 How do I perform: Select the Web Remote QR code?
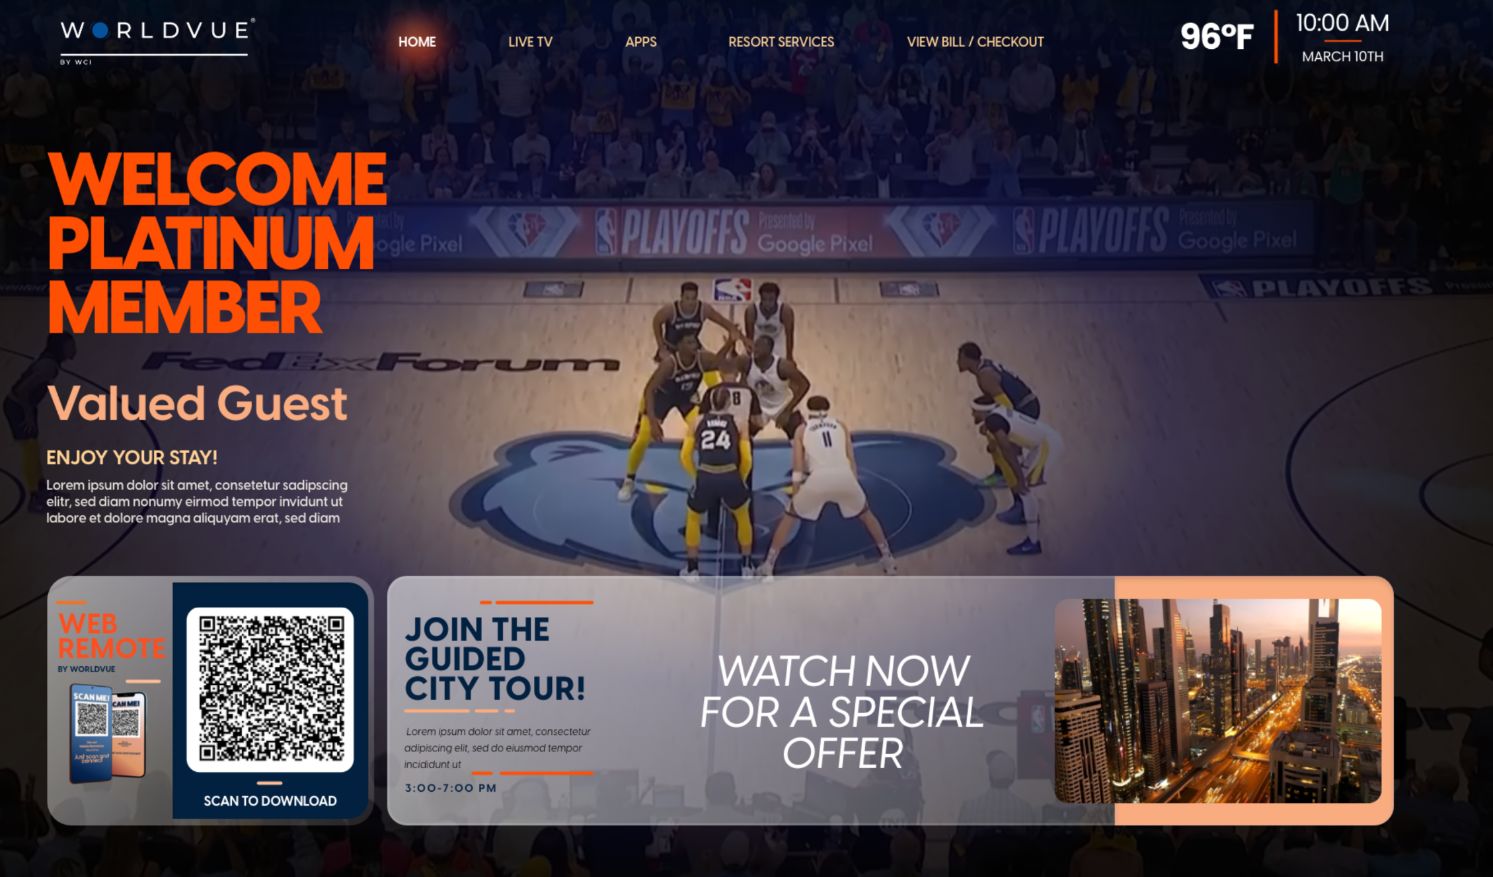[x=270, y=690]
